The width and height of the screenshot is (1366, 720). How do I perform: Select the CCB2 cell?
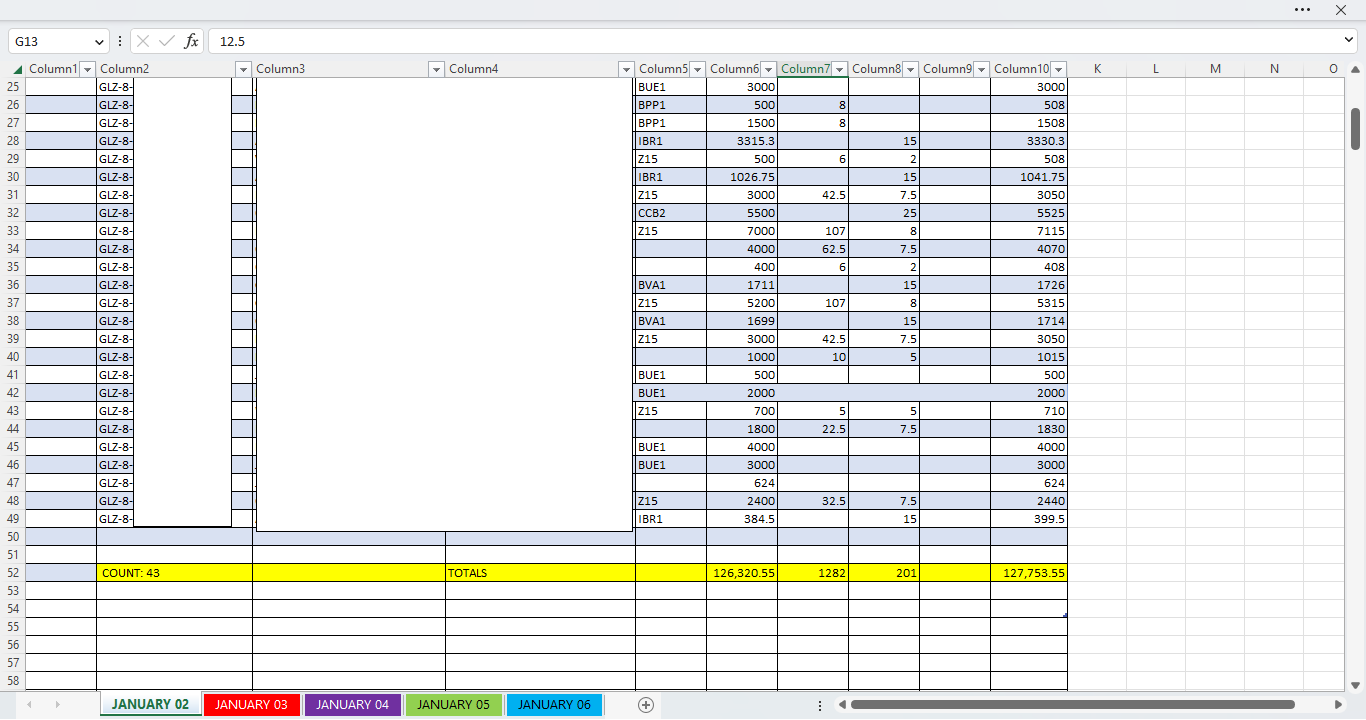pos(671,213)
